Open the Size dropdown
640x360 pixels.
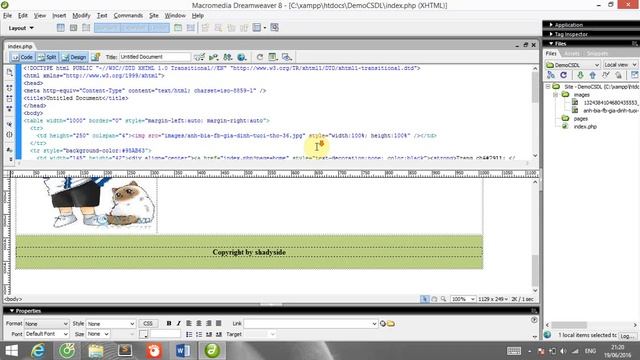click(x=98, y=334)
